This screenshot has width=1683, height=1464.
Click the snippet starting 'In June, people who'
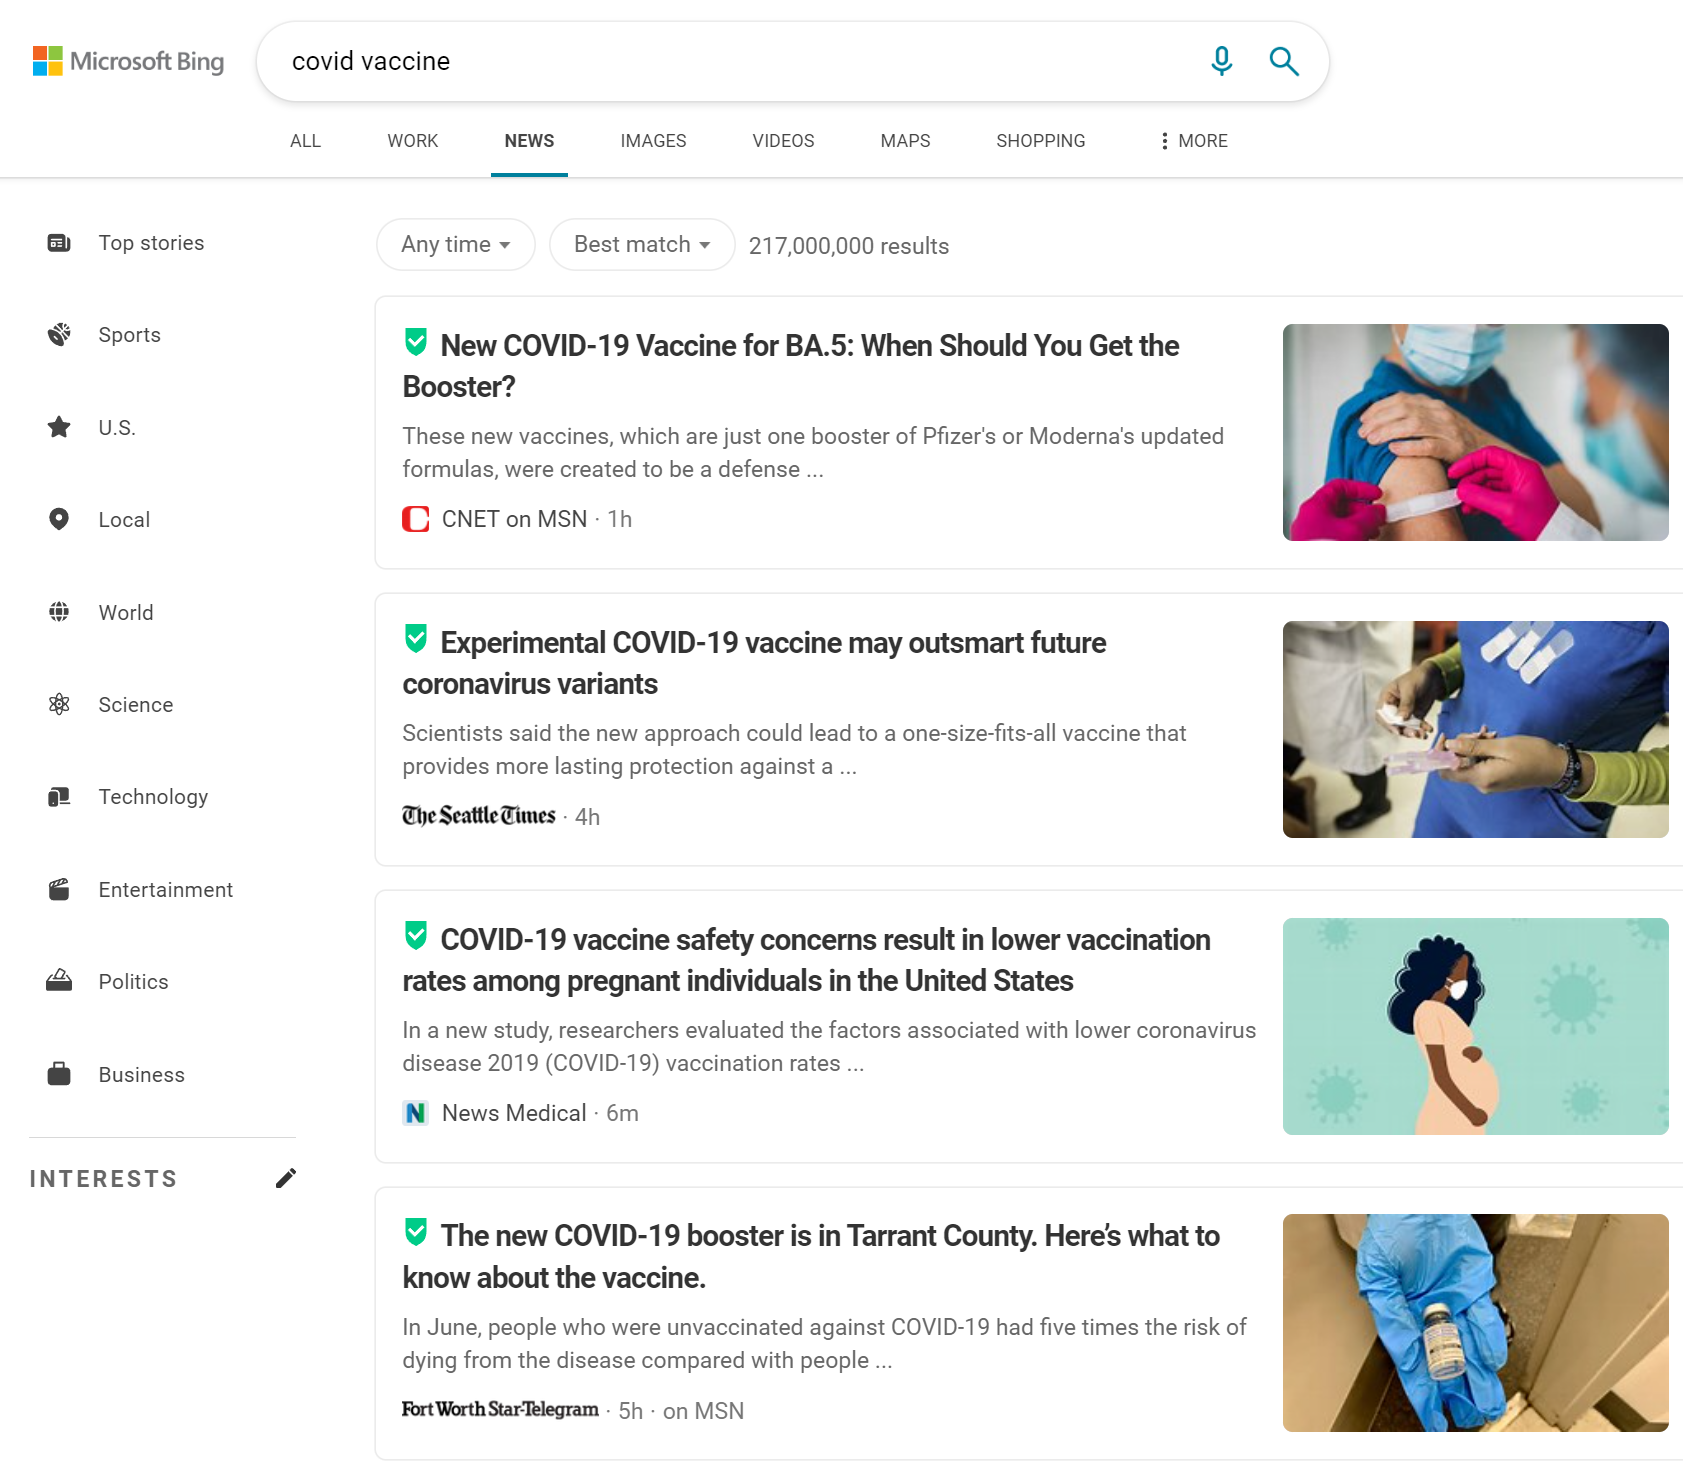point(824,1343)
